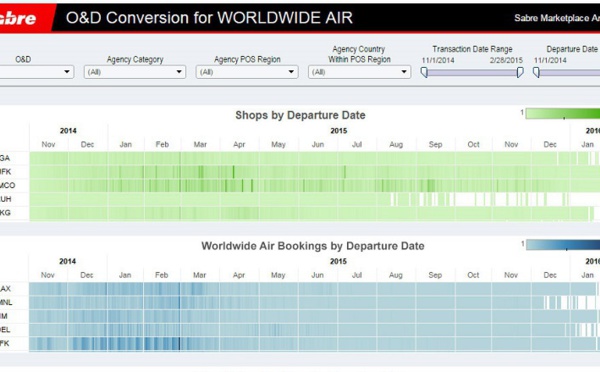Viewport: 600px width, 372px height.
Task: Click Transaction Date Range left slider handle
Action: click(x=424, y=72)
